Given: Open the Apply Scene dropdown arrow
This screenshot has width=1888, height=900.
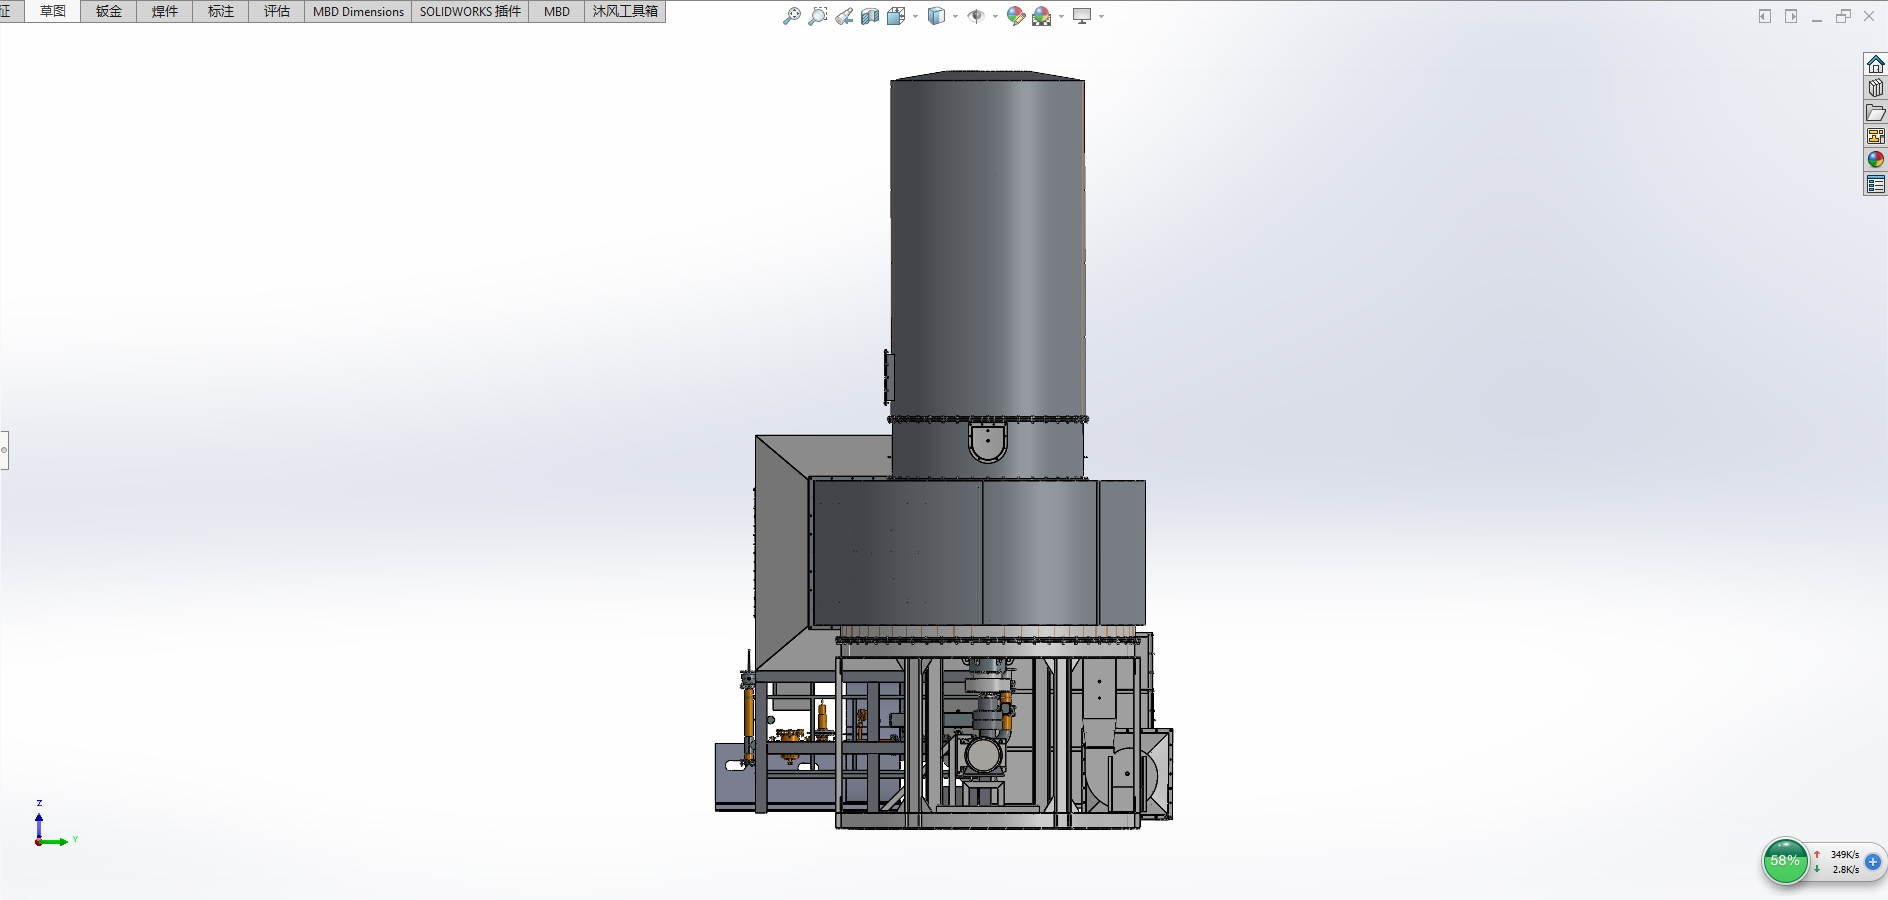Looking at the screenshot, I should pos(1061,16).
